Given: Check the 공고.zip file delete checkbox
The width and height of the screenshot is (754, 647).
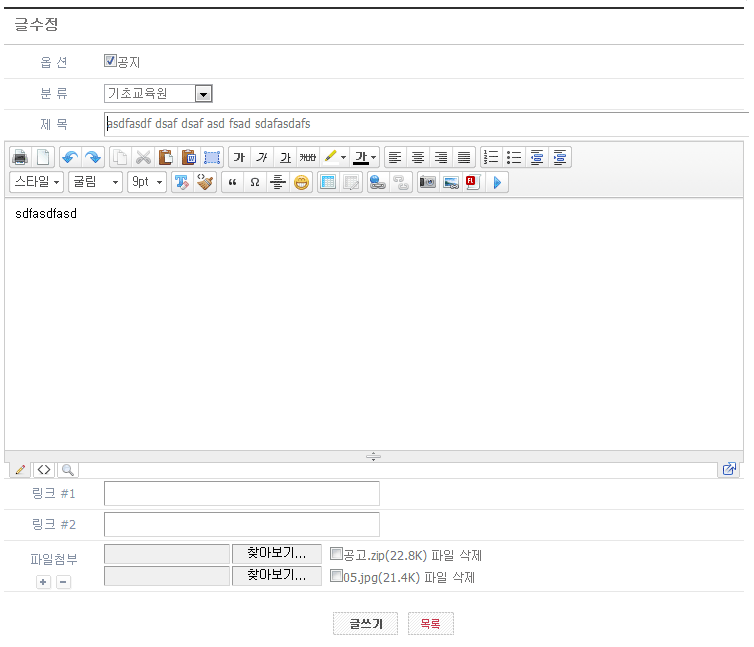Looking at the screenshot, I should (x=336, y=554).
